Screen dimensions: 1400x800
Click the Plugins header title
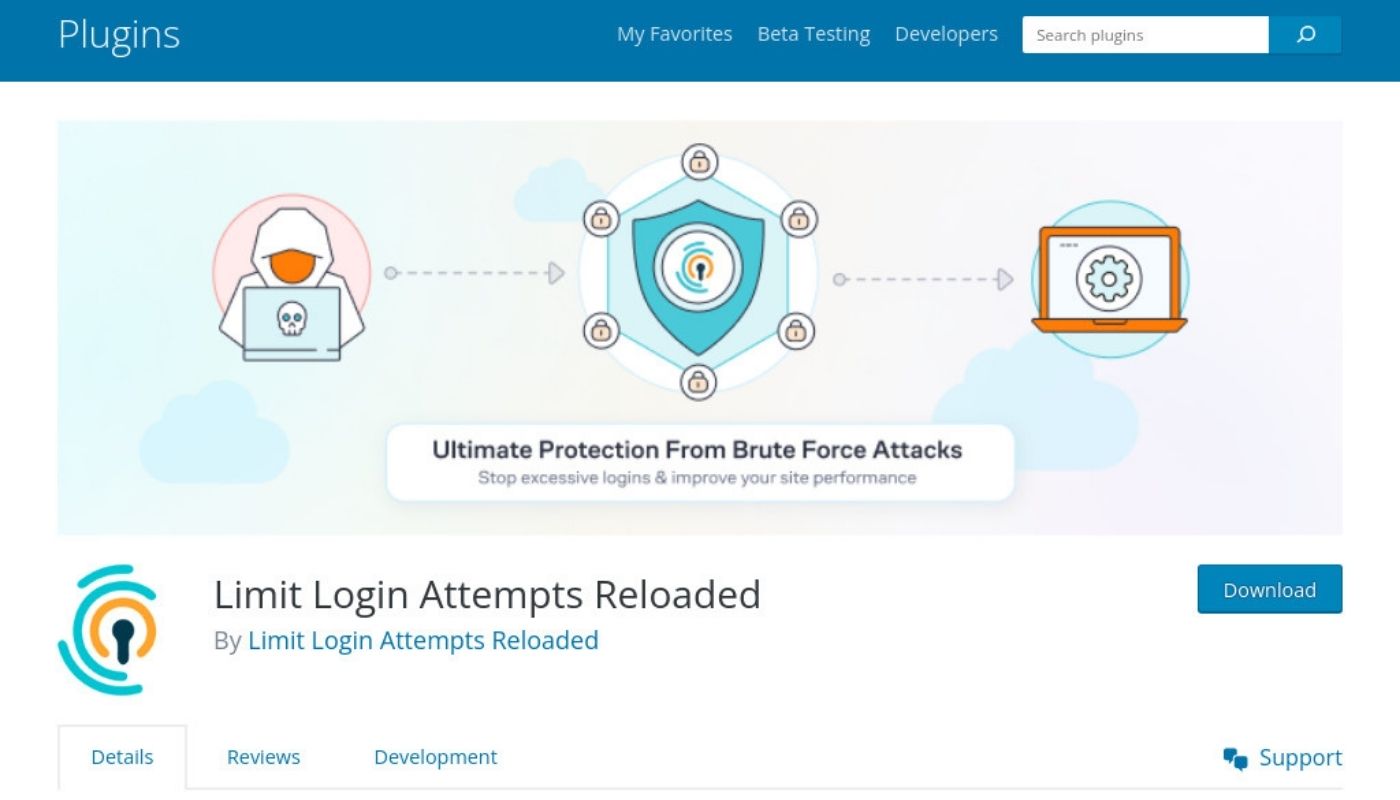(x=119, y=35)
